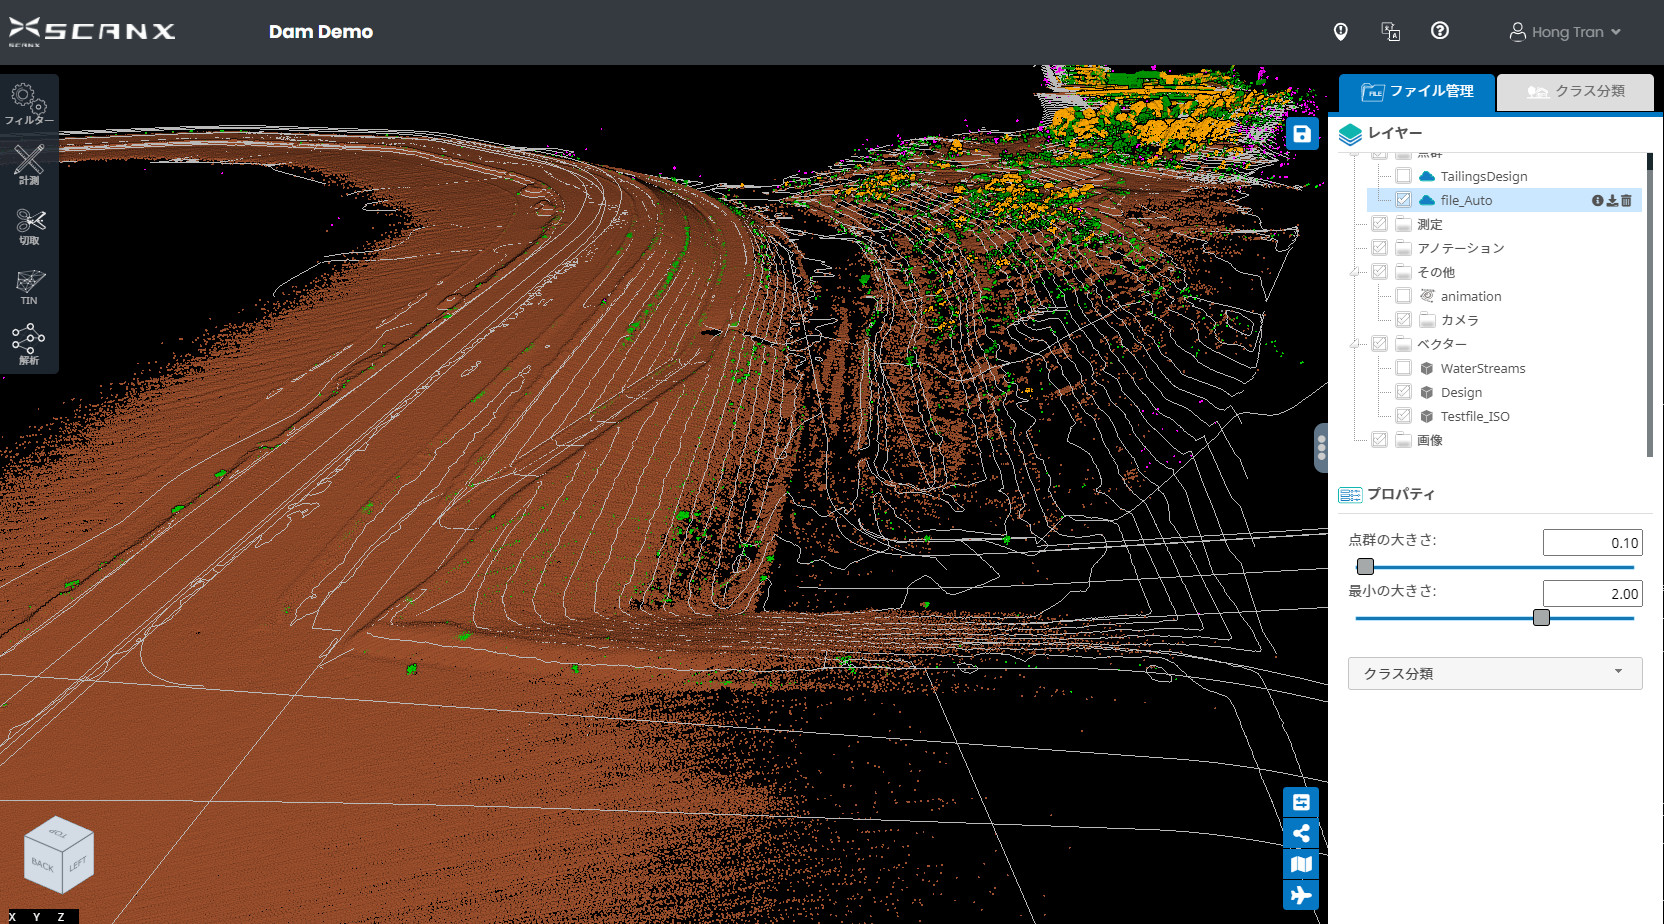
Task: Click the language translate icon
Action: tap(1390, 32)
